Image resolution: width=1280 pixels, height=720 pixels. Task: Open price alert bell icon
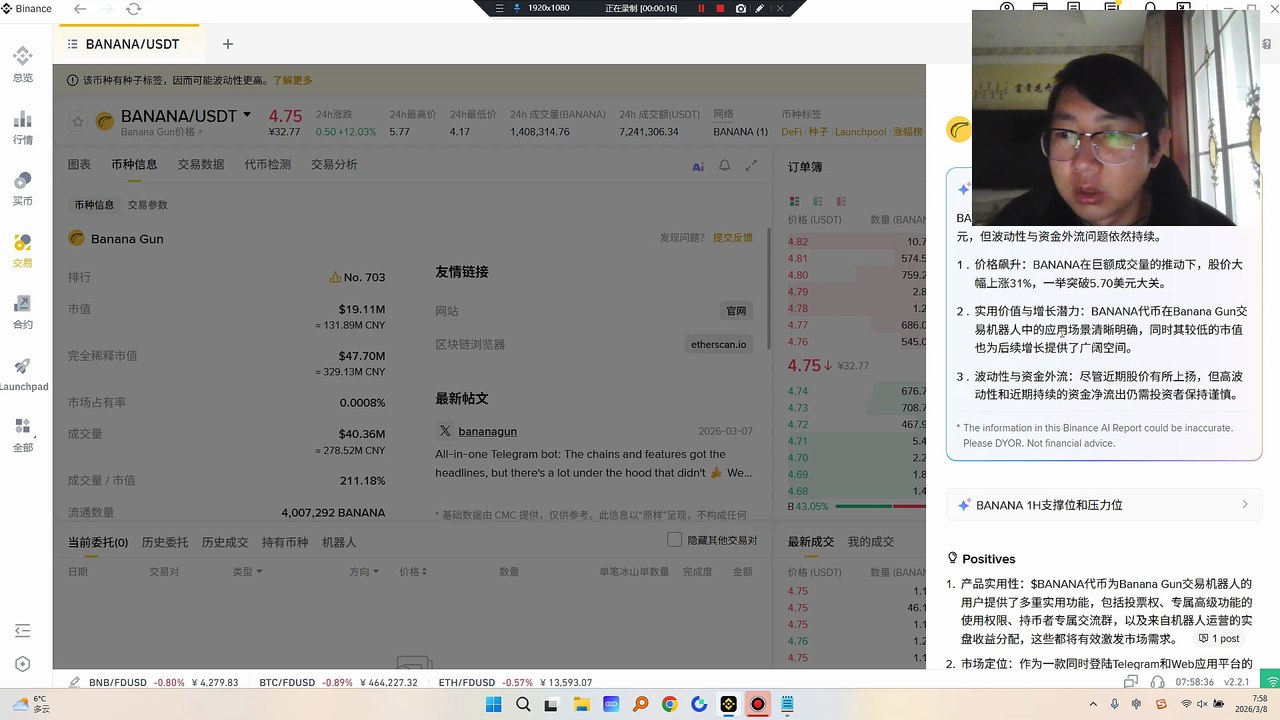pyautogui.click(x=725, y=166)
